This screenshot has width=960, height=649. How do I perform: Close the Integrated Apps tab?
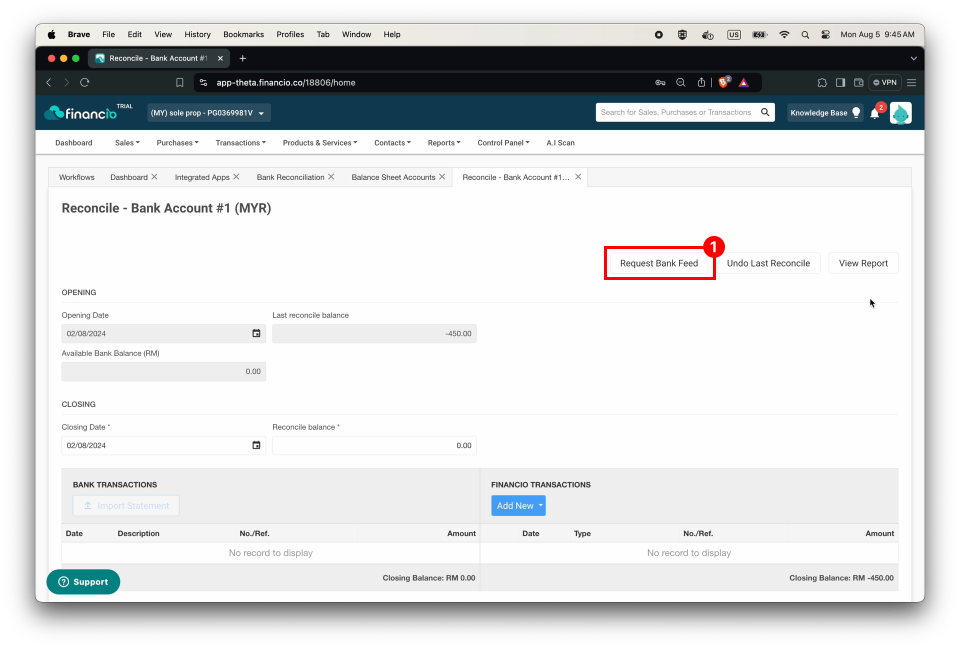pos(236,177)
